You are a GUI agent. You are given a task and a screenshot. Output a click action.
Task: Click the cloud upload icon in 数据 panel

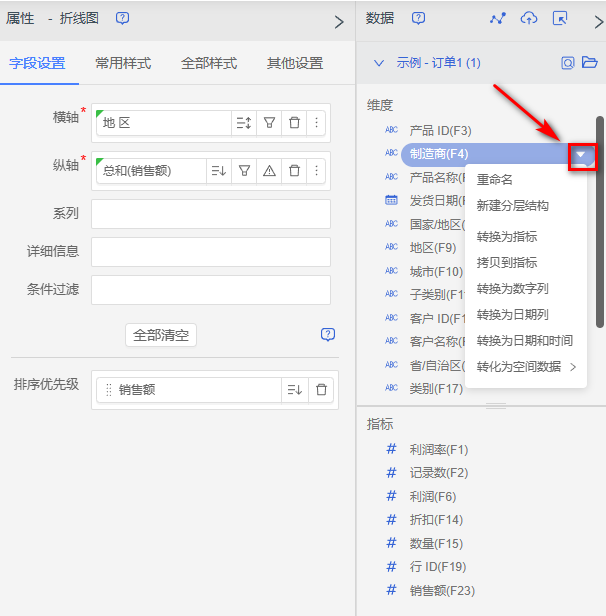coord(529,19)
